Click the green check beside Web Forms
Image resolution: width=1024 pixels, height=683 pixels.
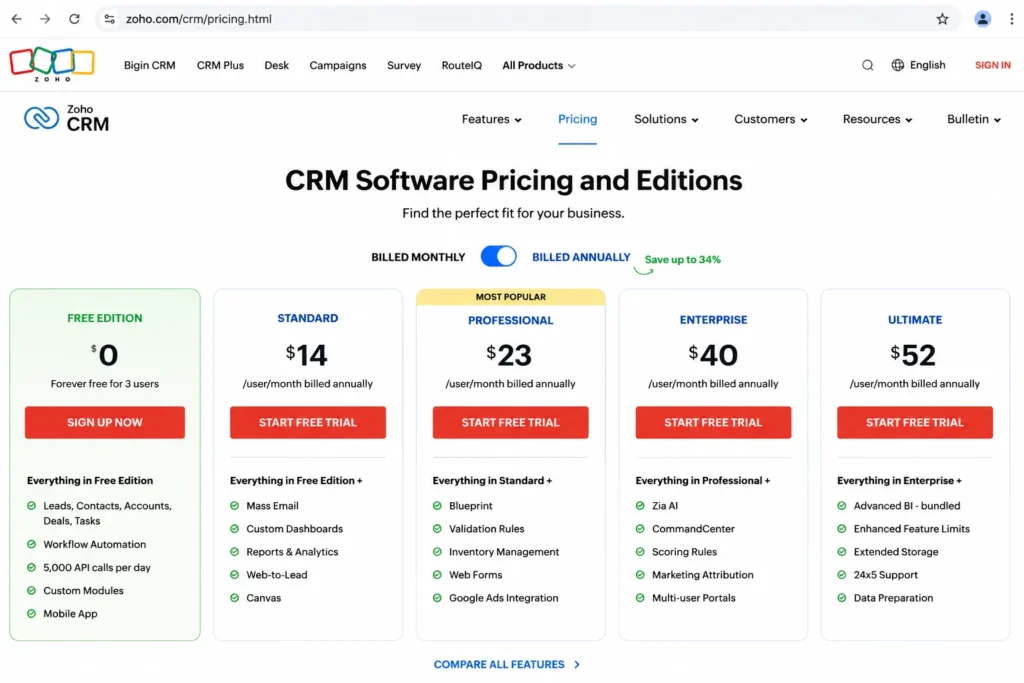tap(437, 575)
